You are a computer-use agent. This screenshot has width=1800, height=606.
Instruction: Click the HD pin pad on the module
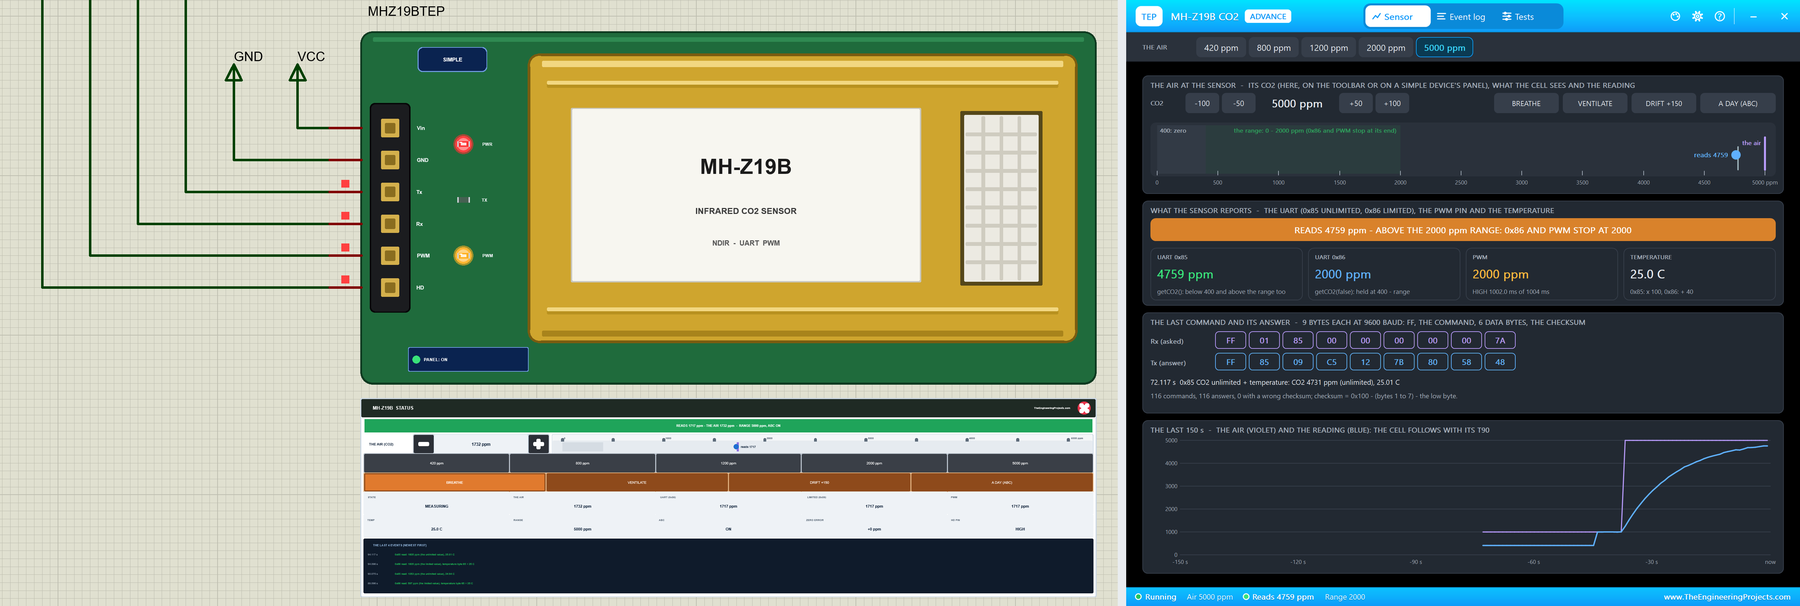pos(390,288)
